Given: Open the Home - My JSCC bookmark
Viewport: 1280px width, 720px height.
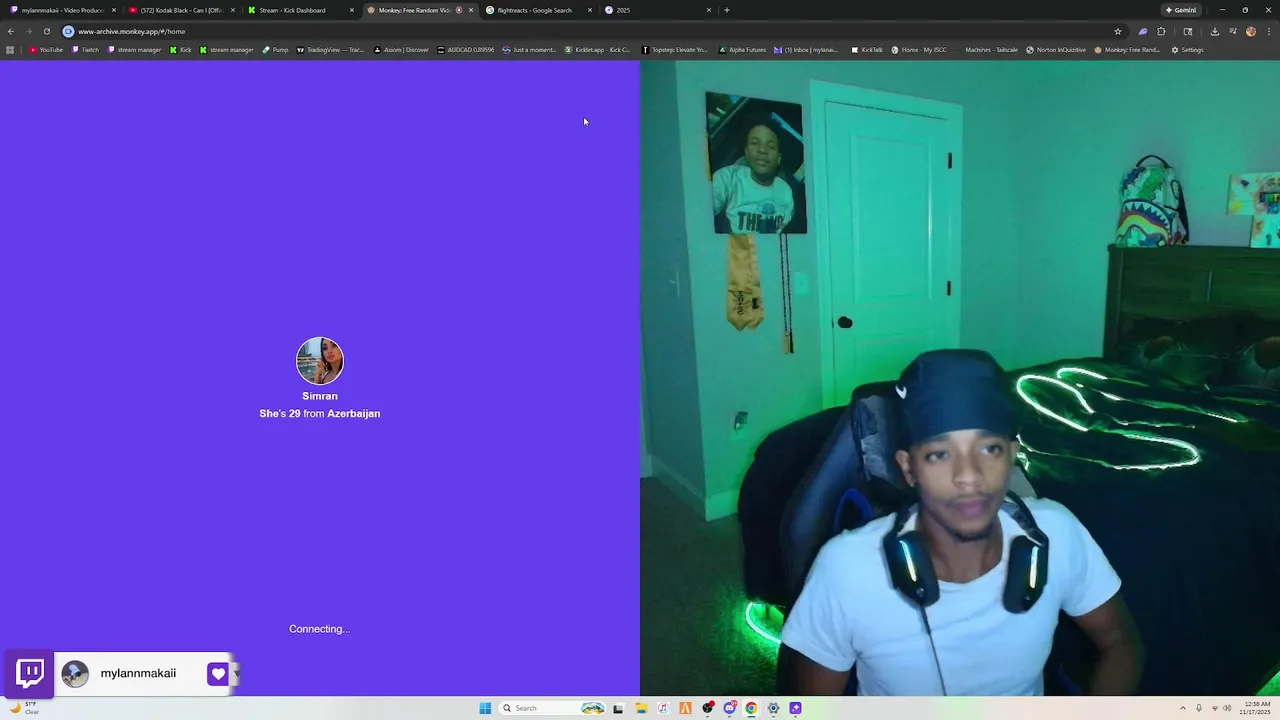Looking at the screenshot, I should [919, 50].
